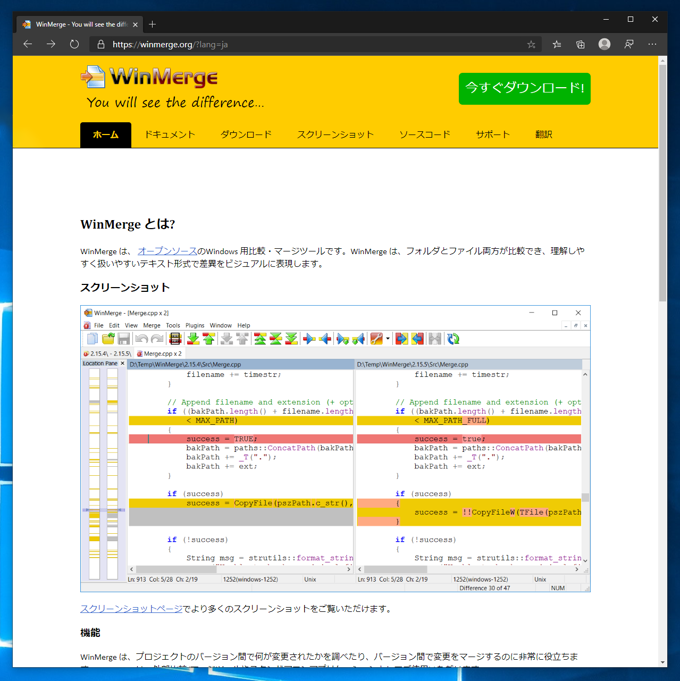Click the Undo icon in the embedded WinMerge toolbar
The width and height of the screenshot is (680, 681).
[x=141, y=339]
